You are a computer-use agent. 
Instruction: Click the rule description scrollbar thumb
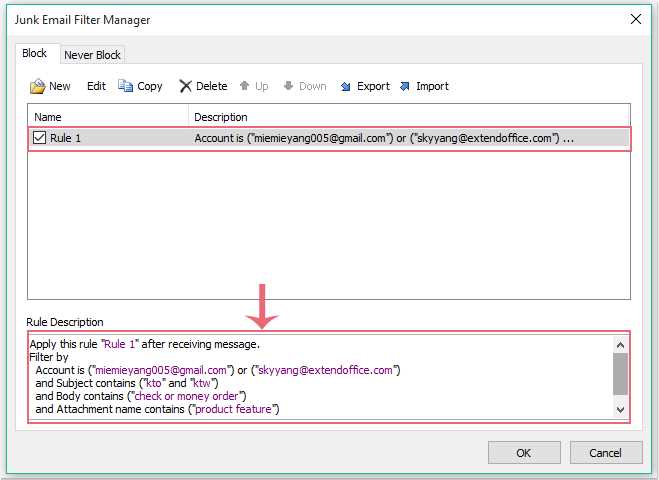620,374
